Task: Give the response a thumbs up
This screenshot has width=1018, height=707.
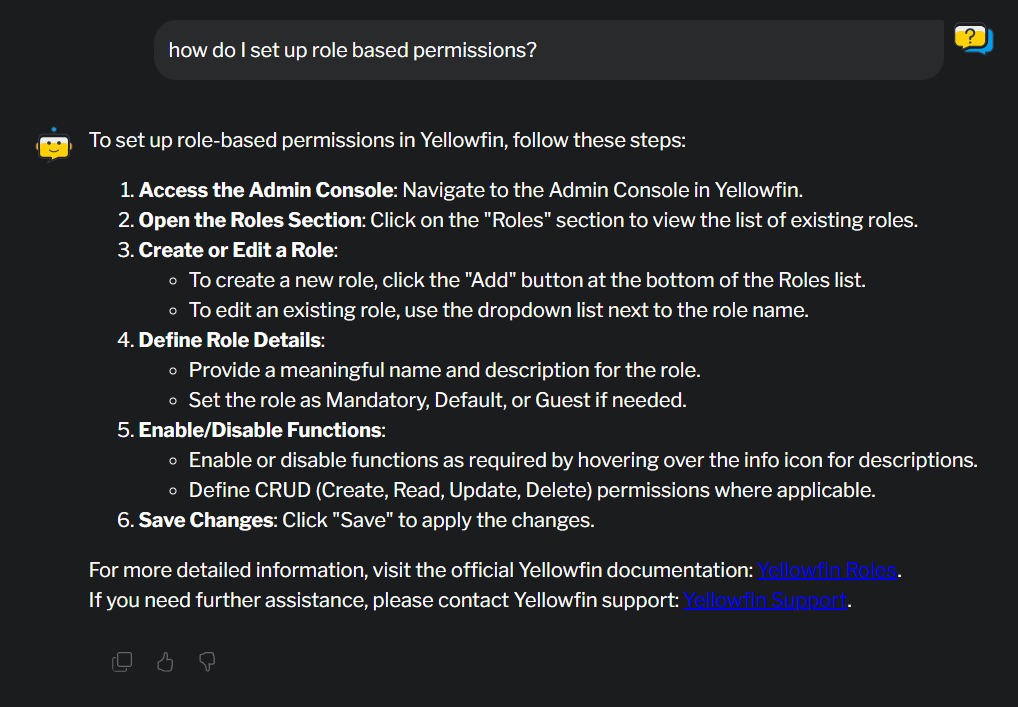Action: pyautogui.click(x=164, y=661)
